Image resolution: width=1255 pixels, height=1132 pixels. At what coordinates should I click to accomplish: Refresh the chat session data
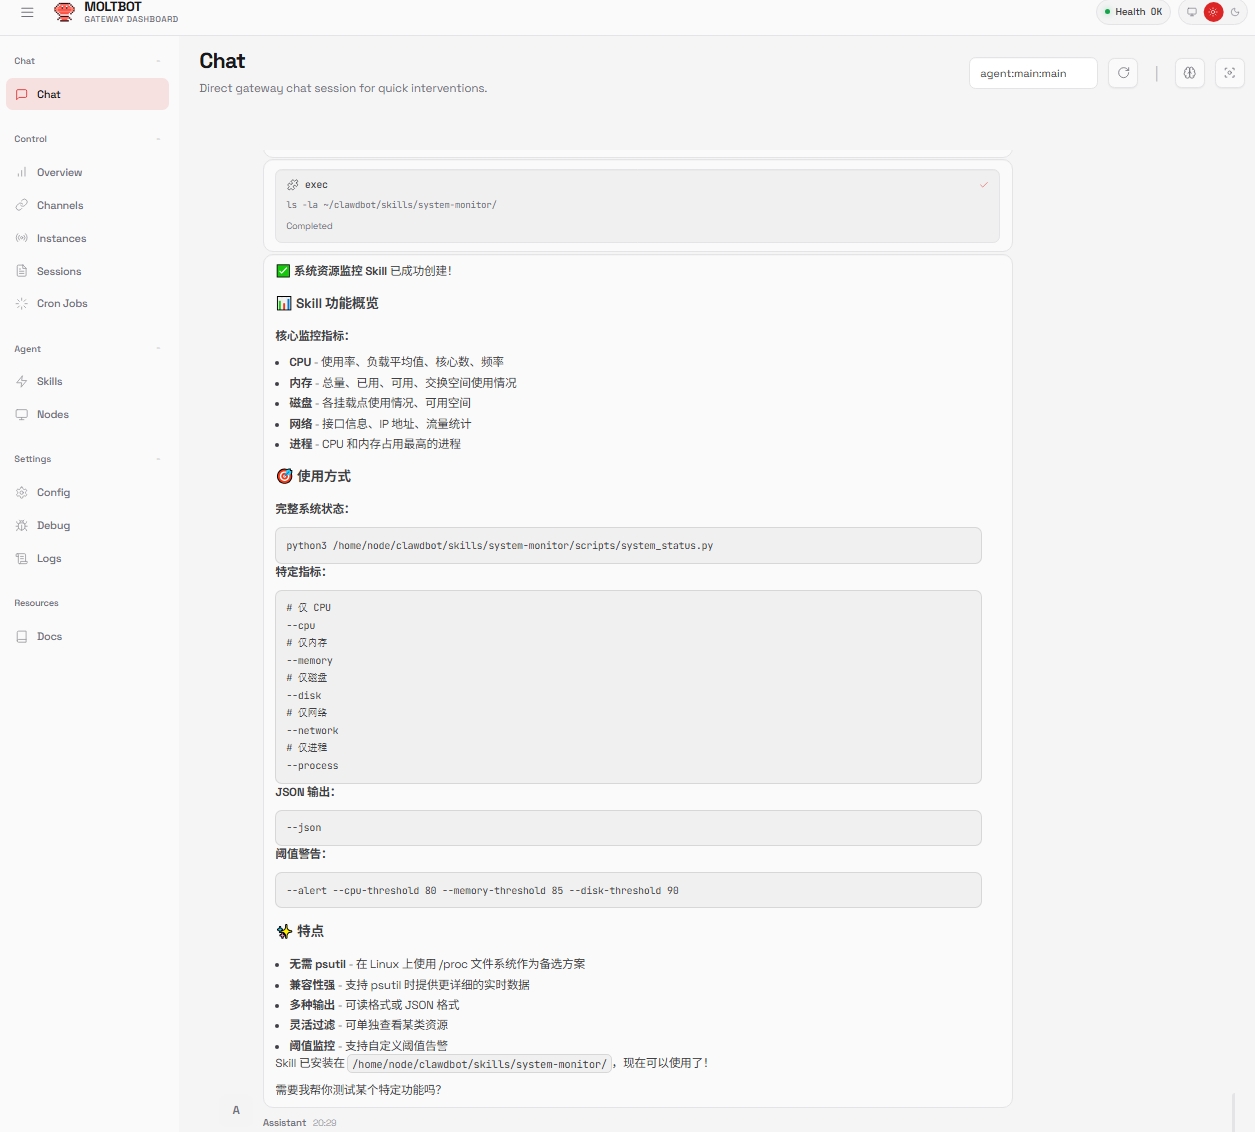(1123, 73)
